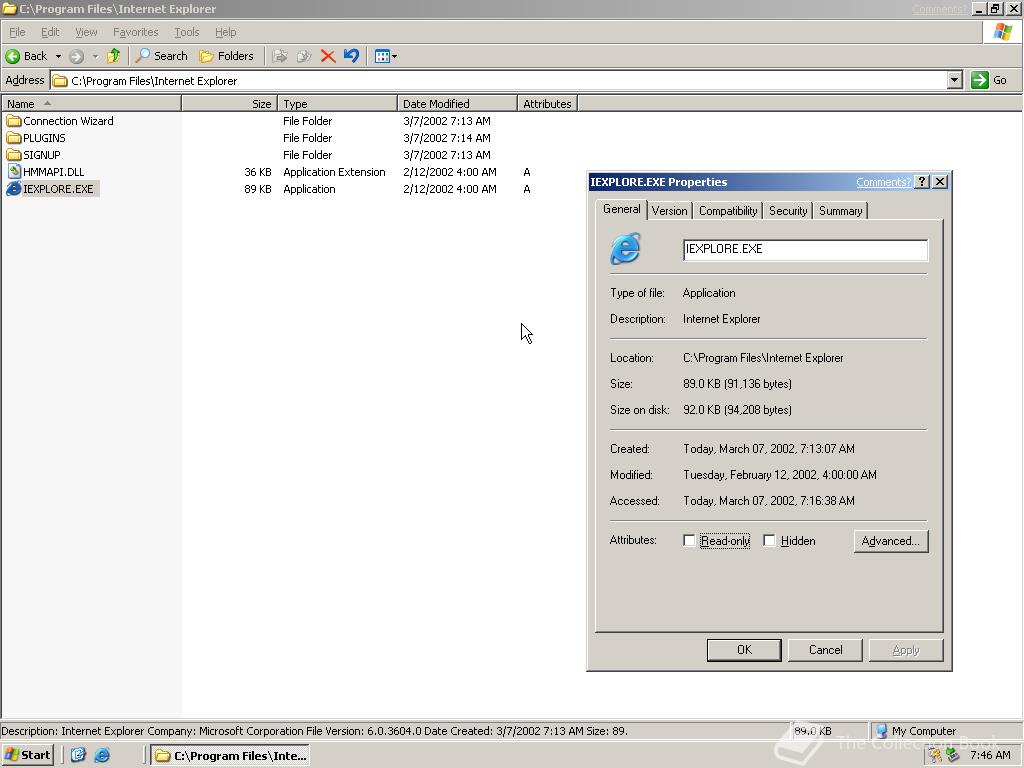1024x768 pixels.
Task: Switch to the General tab
Action: pyautogui.click(x=621, y=209)
